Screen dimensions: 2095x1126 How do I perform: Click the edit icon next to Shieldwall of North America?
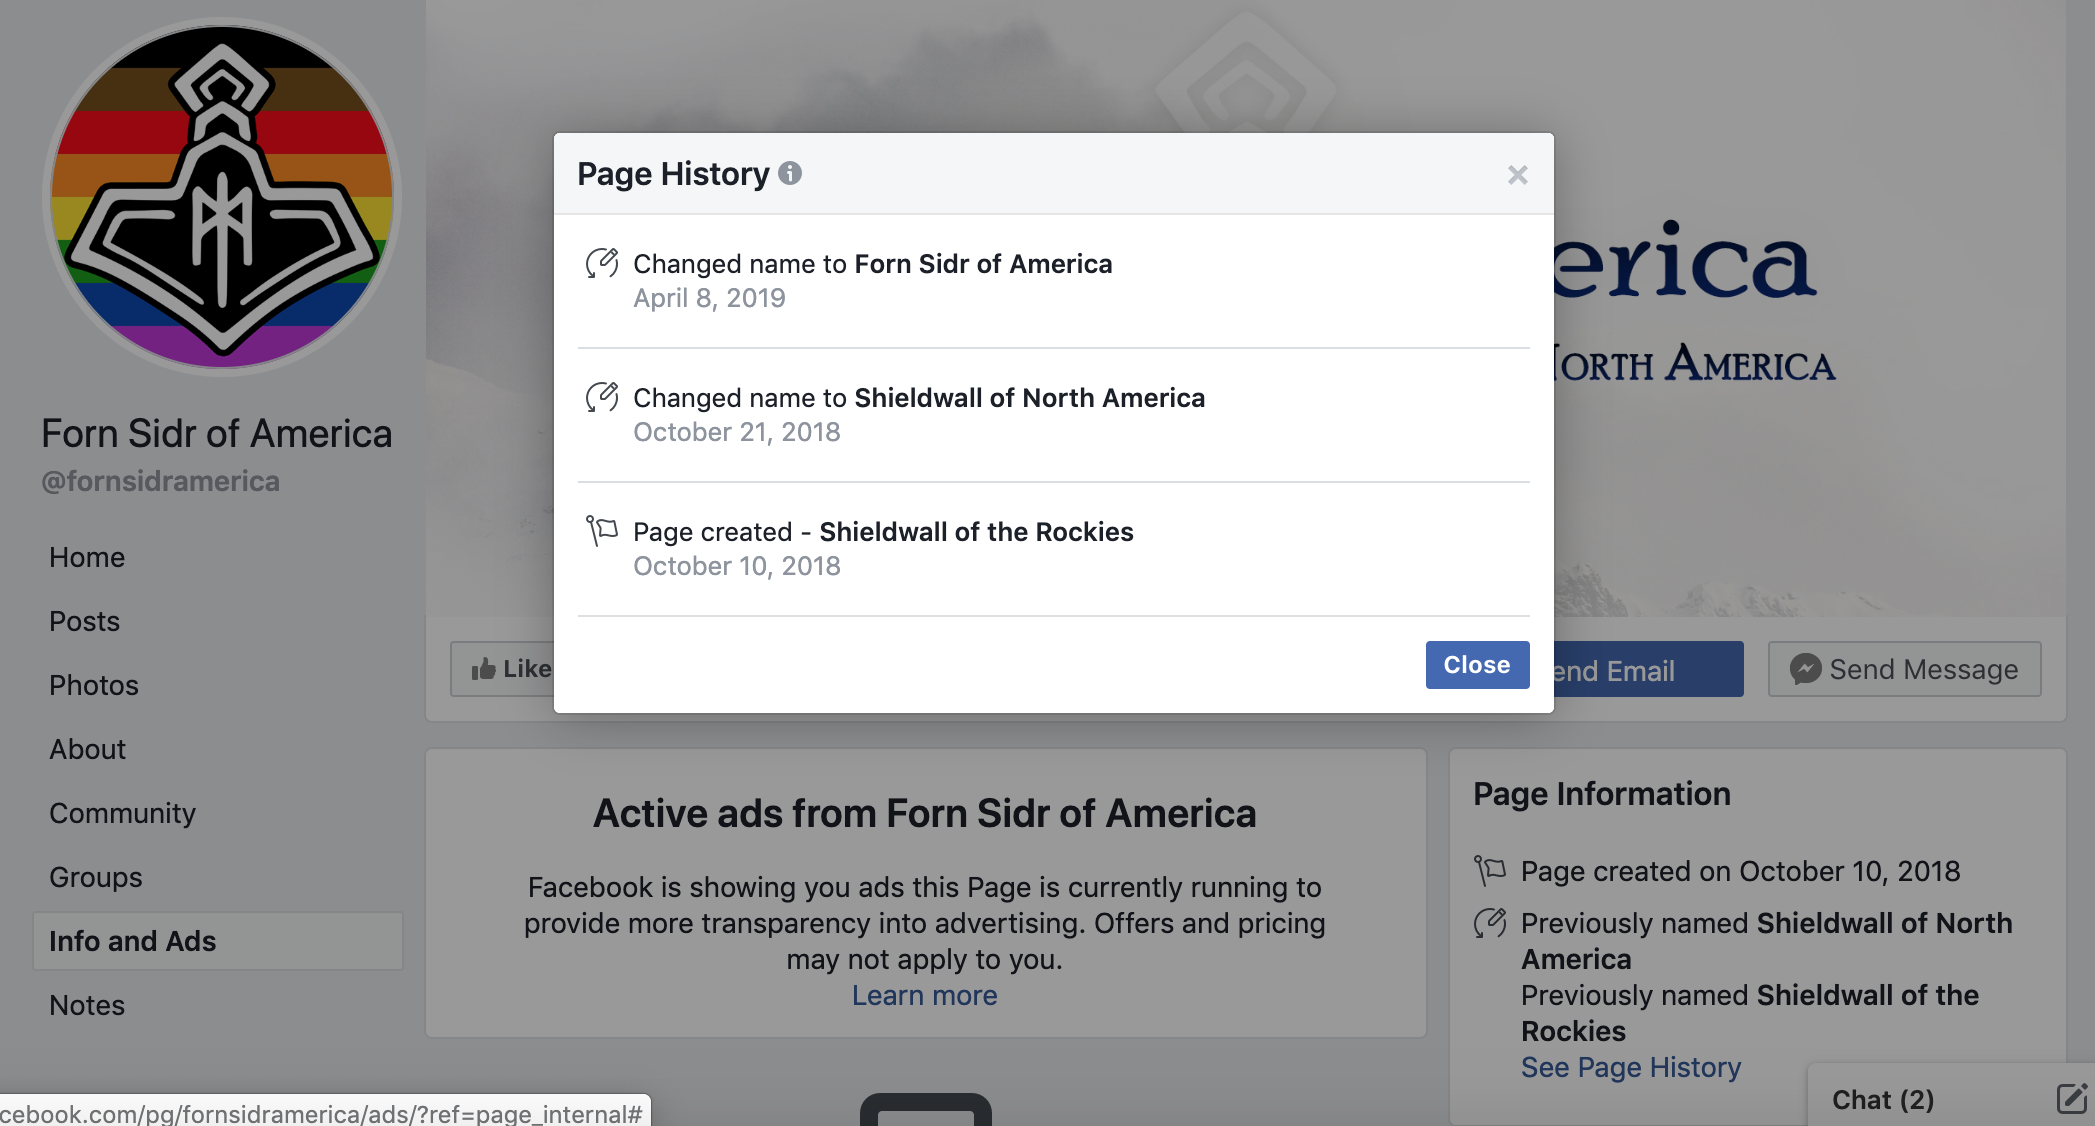602,397
